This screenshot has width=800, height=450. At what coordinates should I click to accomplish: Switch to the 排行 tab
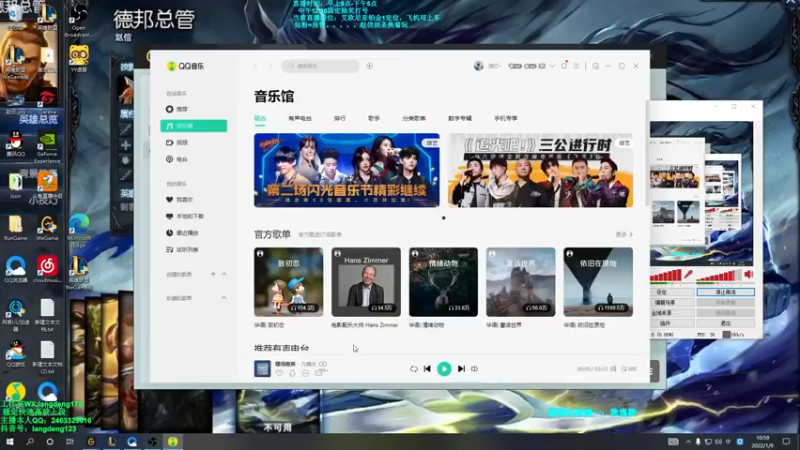[x=340, y=118]
